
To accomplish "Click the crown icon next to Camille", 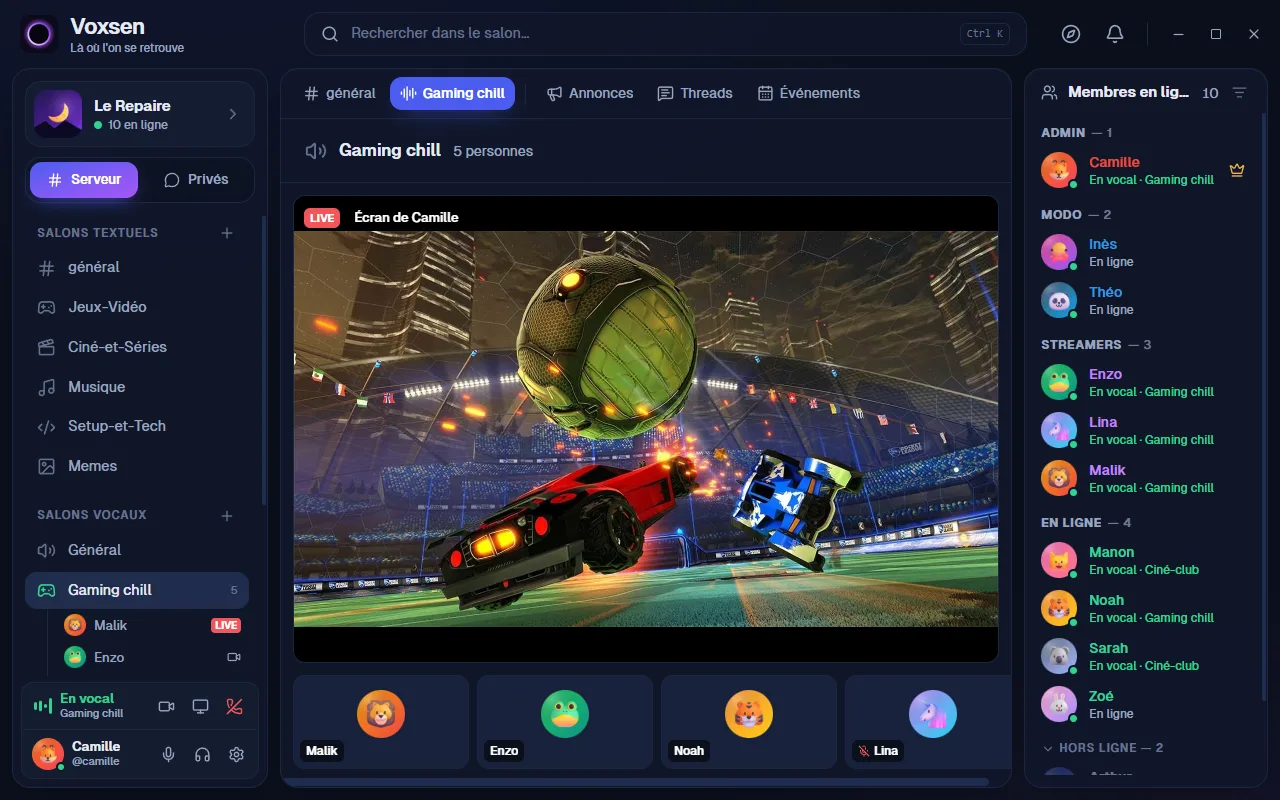I will (x=1237, y=170).
